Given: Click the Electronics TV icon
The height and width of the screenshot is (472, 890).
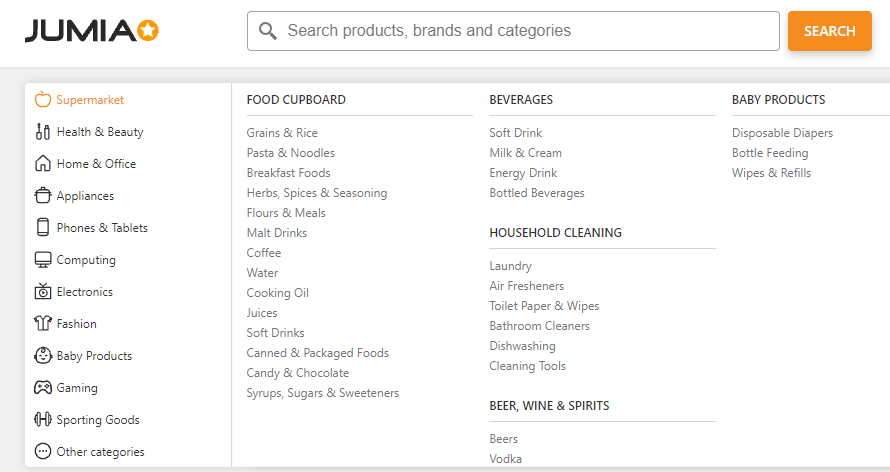Looking at the screenshot, I should 42,292.
